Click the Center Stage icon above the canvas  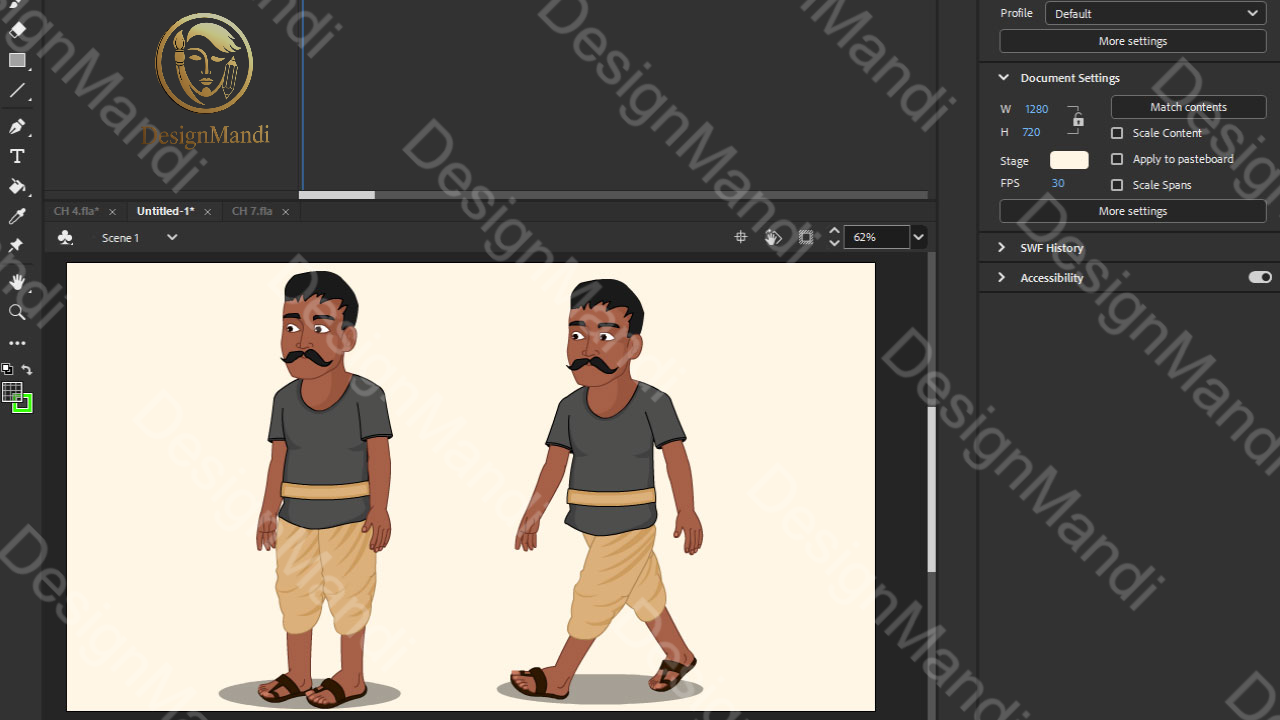coord(741,237)
